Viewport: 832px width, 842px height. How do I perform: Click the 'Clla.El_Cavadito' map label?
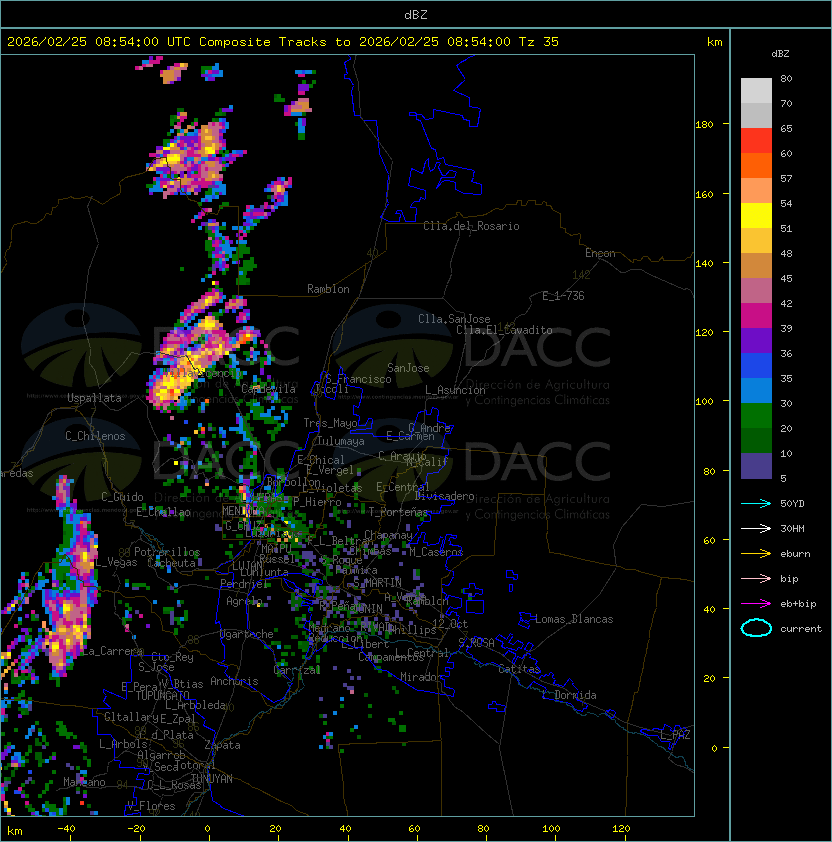click(504, 330)
